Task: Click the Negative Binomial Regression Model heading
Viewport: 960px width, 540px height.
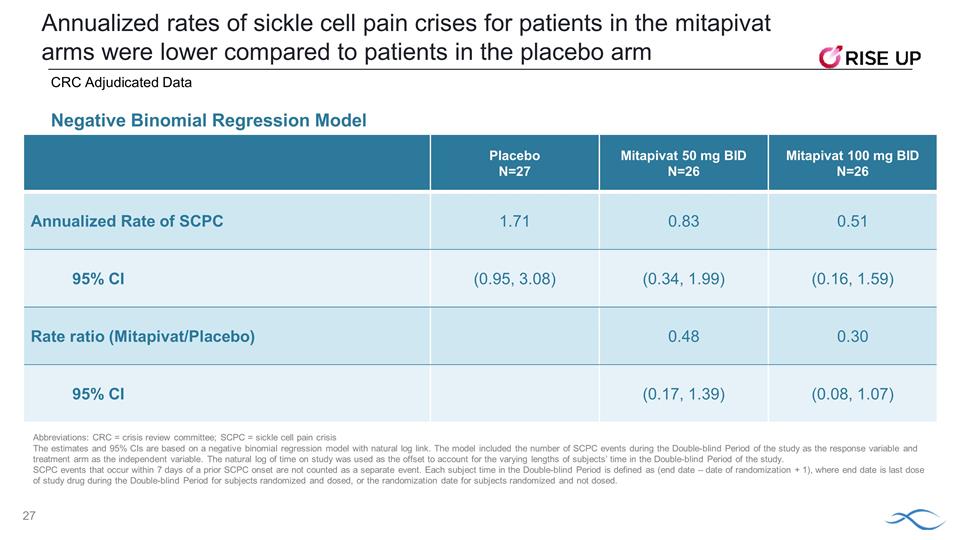Action: (209, 121)
